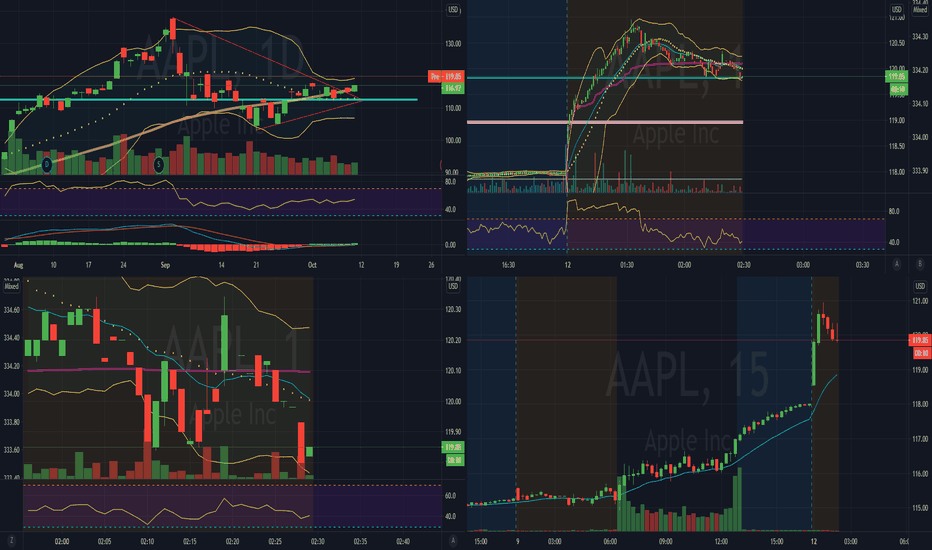Click the 334.10 price on the far-right axis
This screenshot has height=550, width=932.
point(920,103)
